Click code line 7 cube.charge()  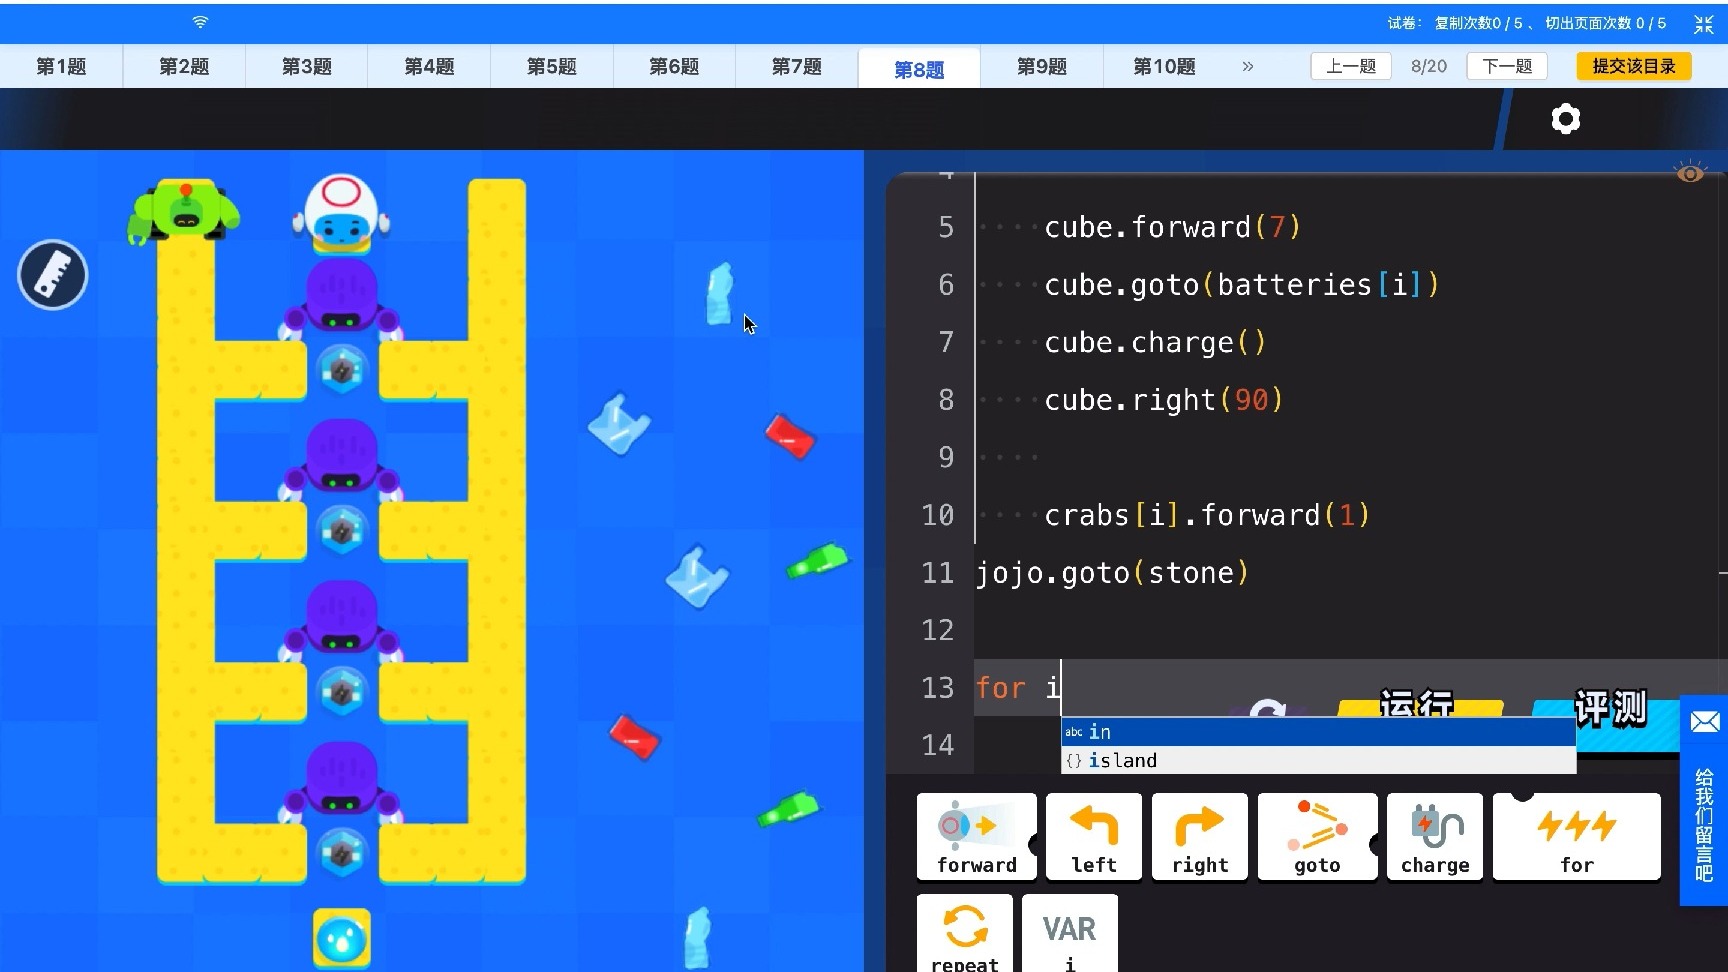pos(1155,342)
